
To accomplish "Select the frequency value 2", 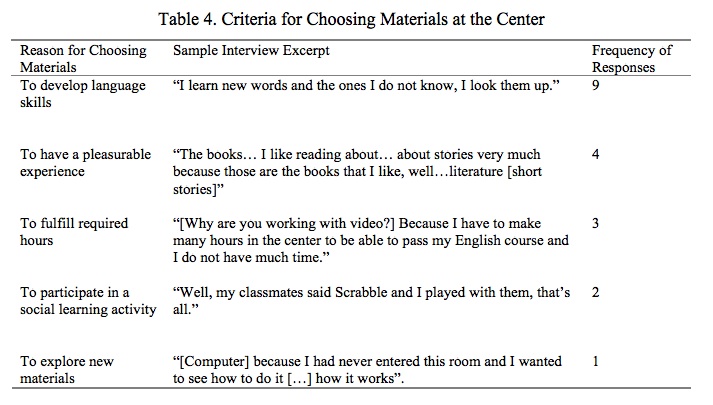I will point(597,293).
